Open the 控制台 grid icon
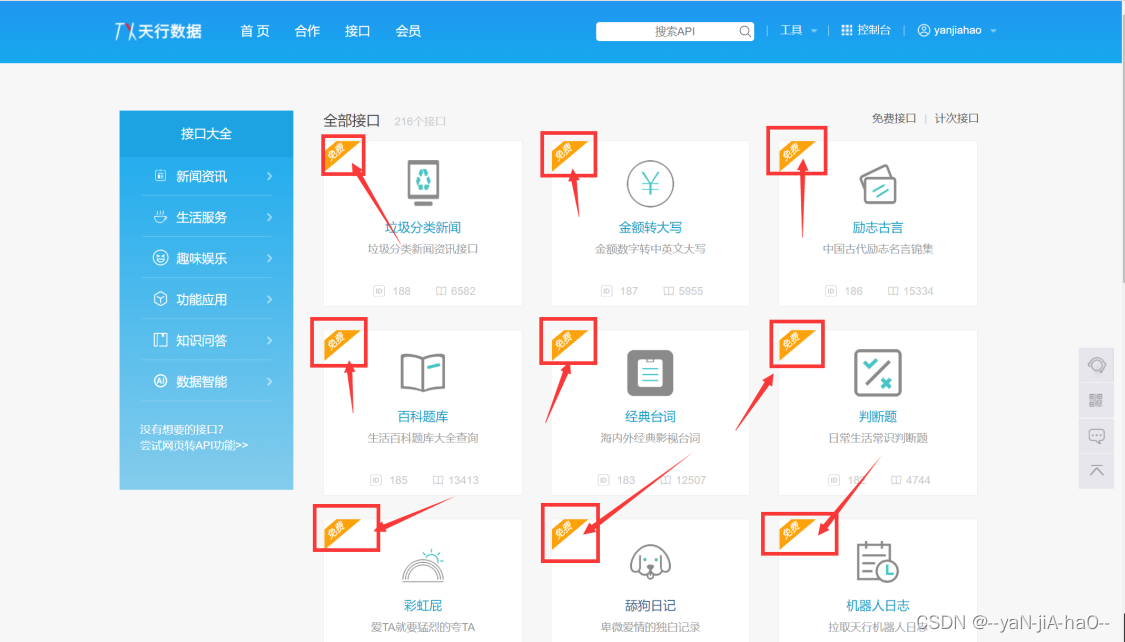 coord(847,30)
